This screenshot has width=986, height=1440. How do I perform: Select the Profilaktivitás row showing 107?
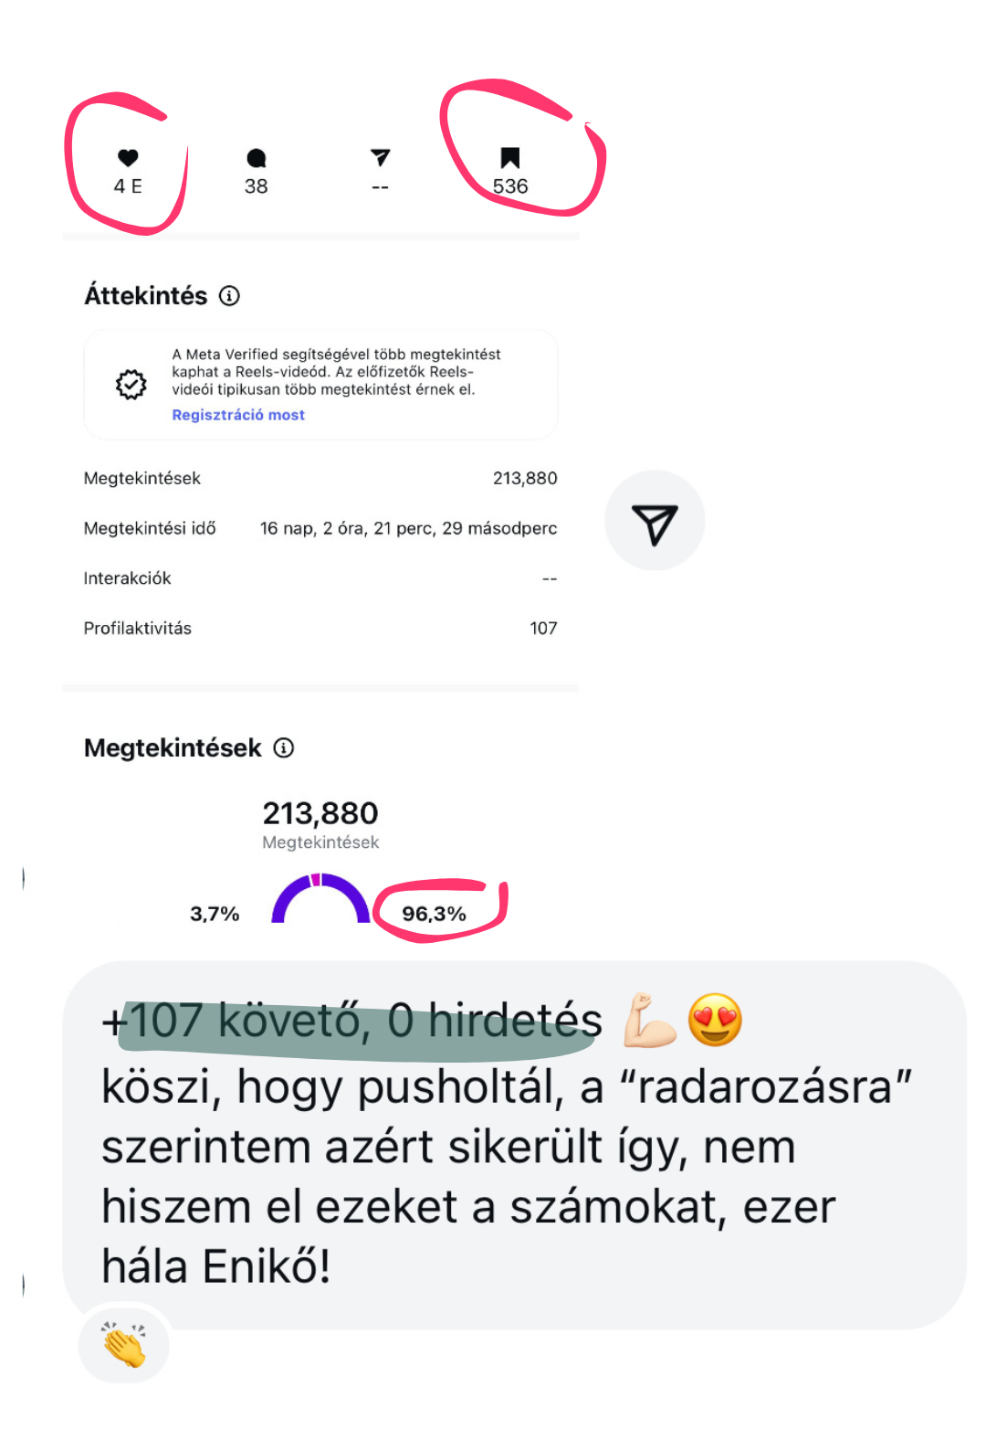coord(320,628)
